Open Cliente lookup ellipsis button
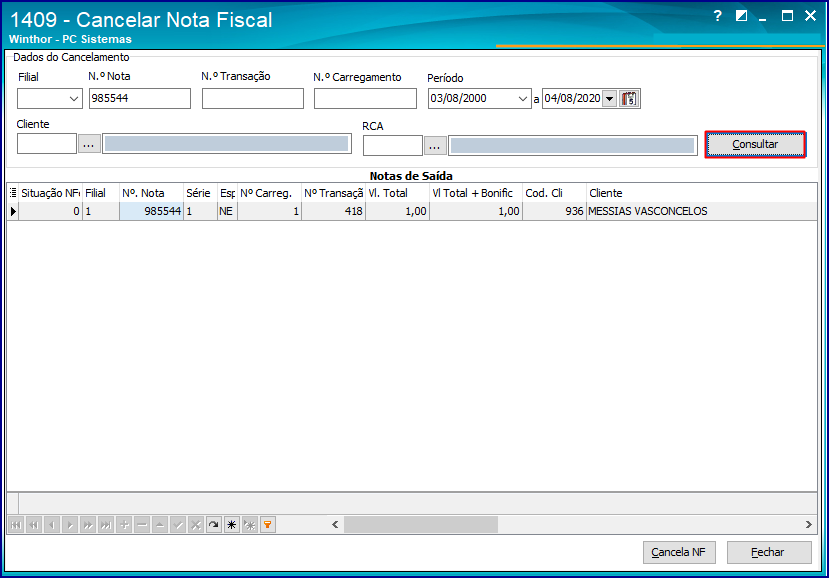Viewport: 829px width, 578px height. tap(89, 144)
